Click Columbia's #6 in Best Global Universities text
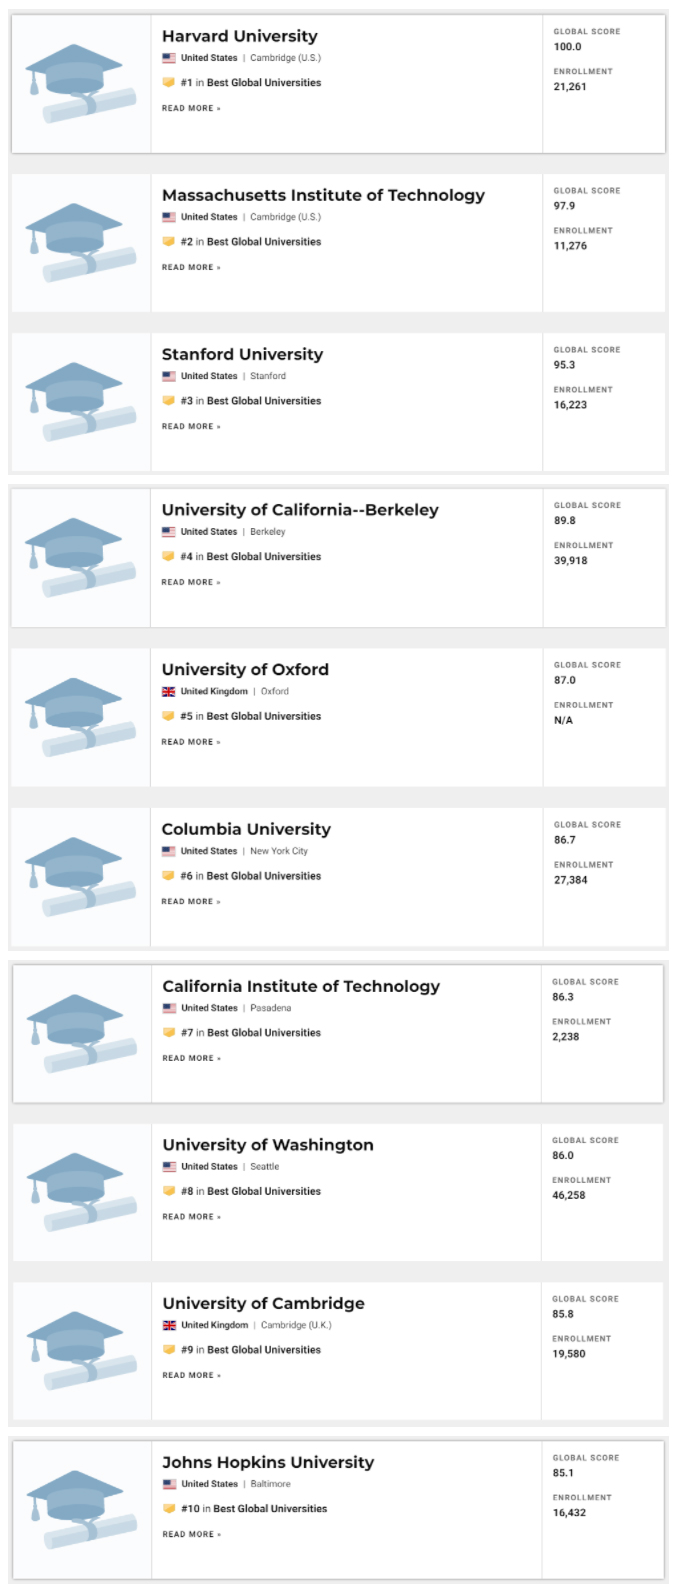The image size is (683, 1595). (251, 876)
